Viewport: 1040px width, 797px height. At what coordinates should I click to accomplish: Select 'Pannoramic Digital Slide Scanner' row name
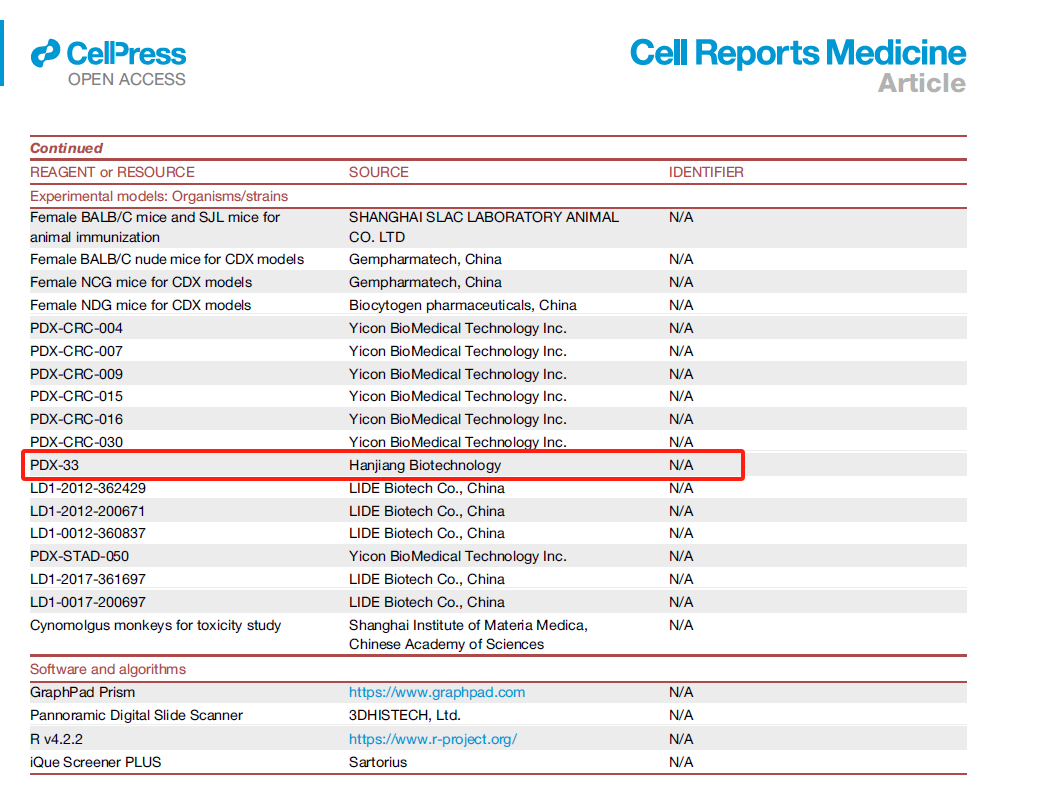(x=136, y=715)
